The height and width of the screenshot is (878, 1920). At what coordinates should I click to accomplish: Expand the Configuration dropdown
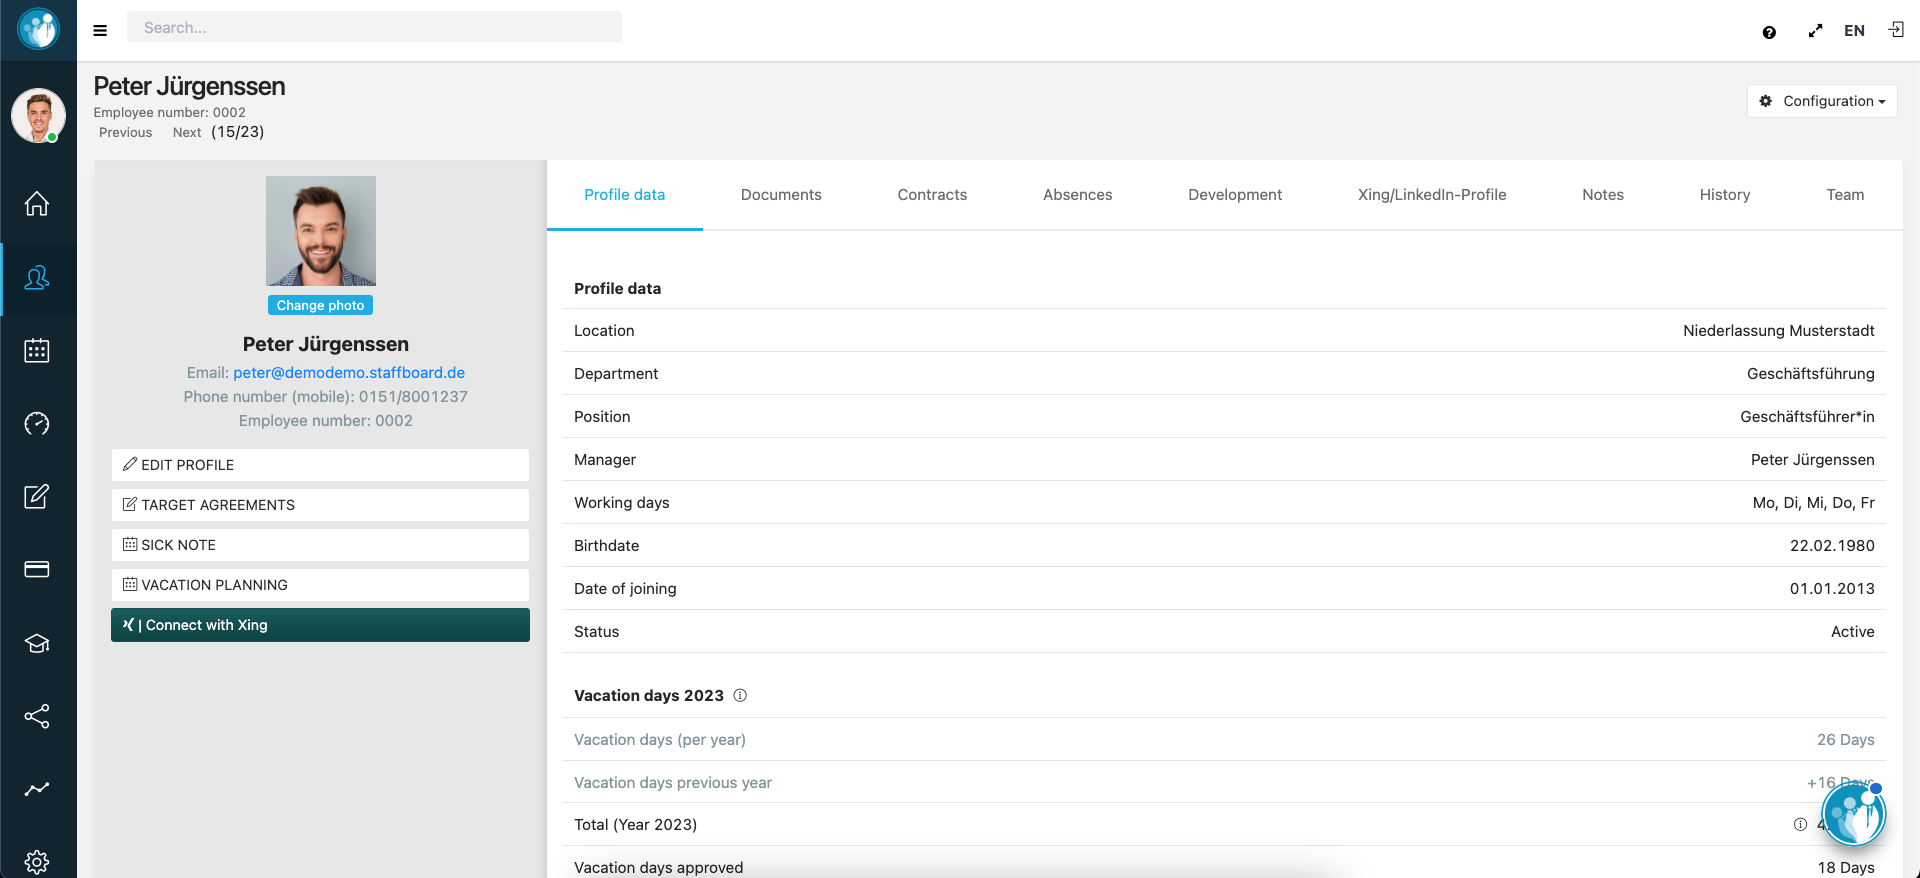(x=1822, y=101)
